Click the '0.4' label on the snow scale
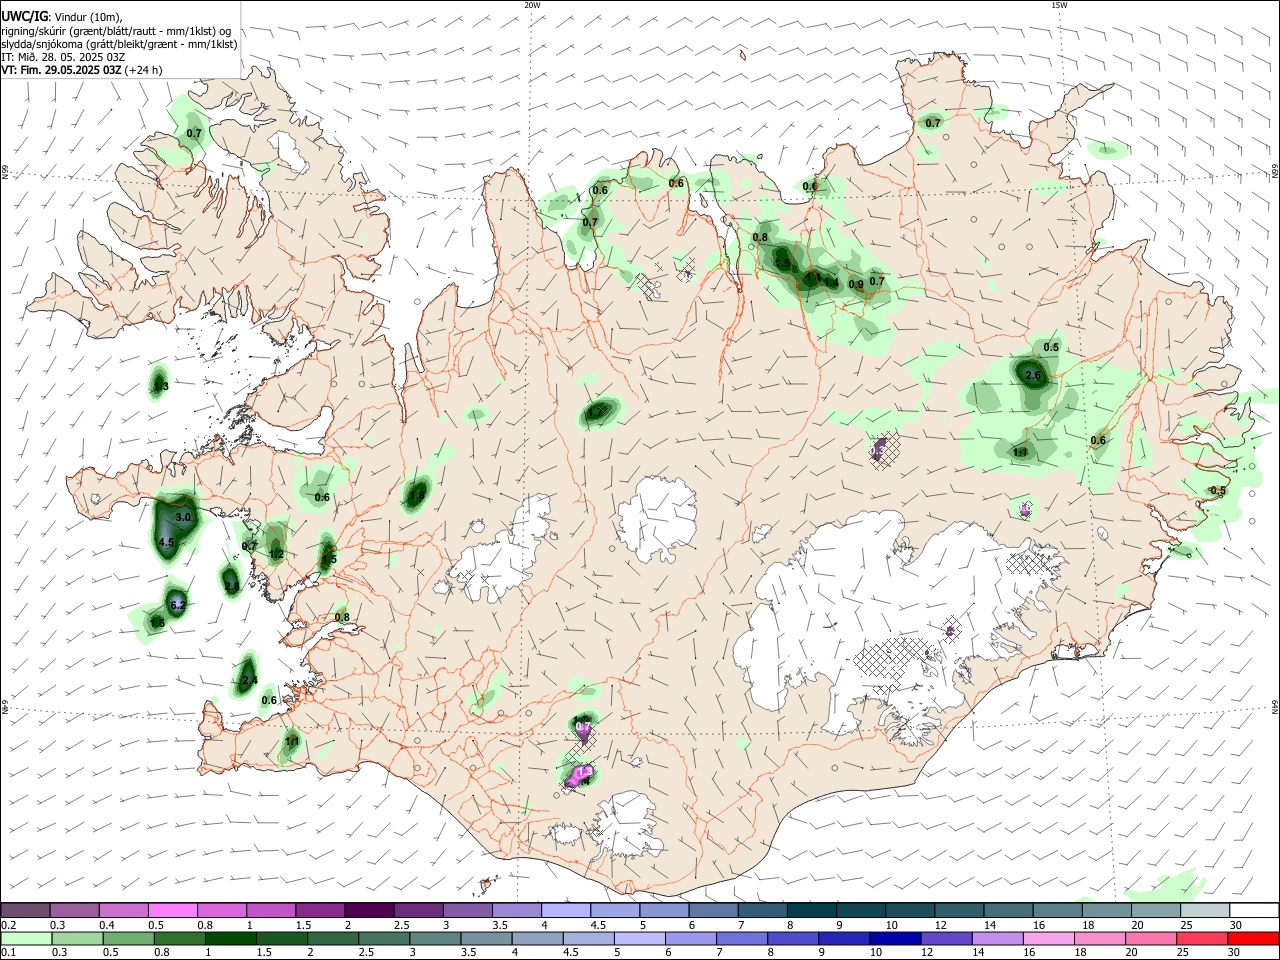The width and height of the screenshot is (1280, 960). pyautogui.click(x=108, y=925)
